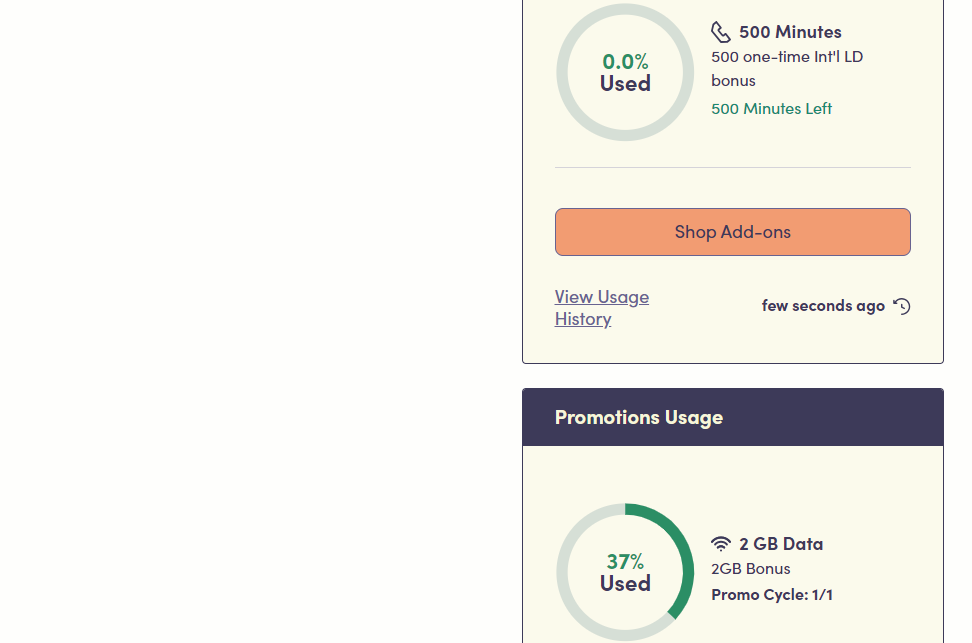Click the 2GB Bonus description text
The height and width of the screenshot is (643, 972).
tap(751, 569)
